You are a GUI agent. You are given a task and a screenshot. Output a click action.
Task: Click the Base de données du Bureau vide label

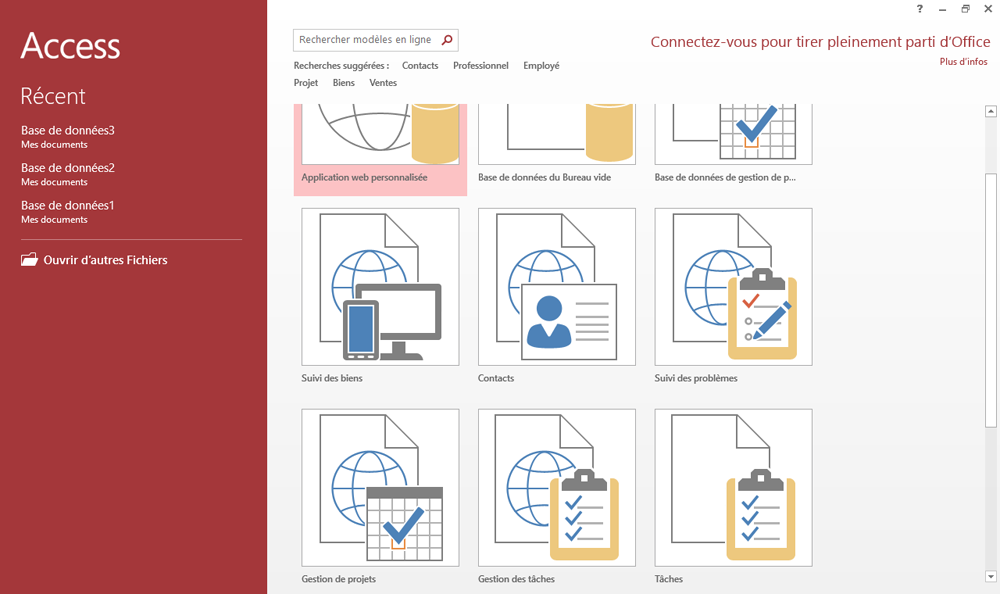(545, 177)
